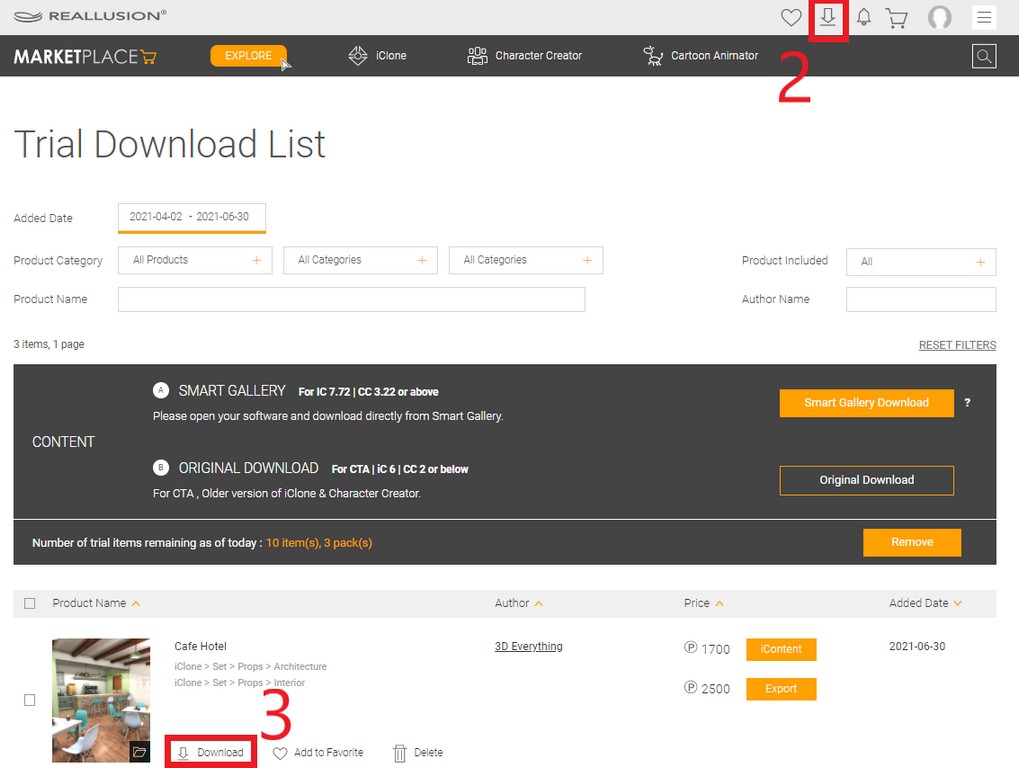Sort by Product Name column arrow
Screen dimensions: 1019x768
(x=136, y=604)
